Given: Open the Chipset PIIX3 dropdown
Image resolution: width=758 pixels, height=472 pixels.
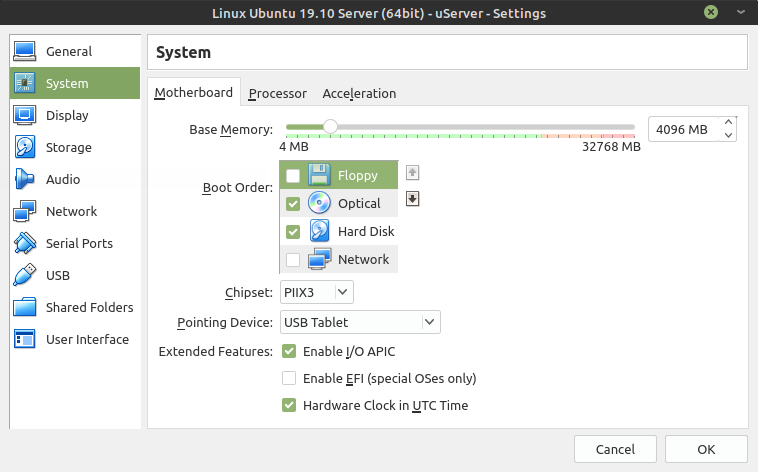Looking at the screenshot, I should pyautogui.click(x=317, y=292).
